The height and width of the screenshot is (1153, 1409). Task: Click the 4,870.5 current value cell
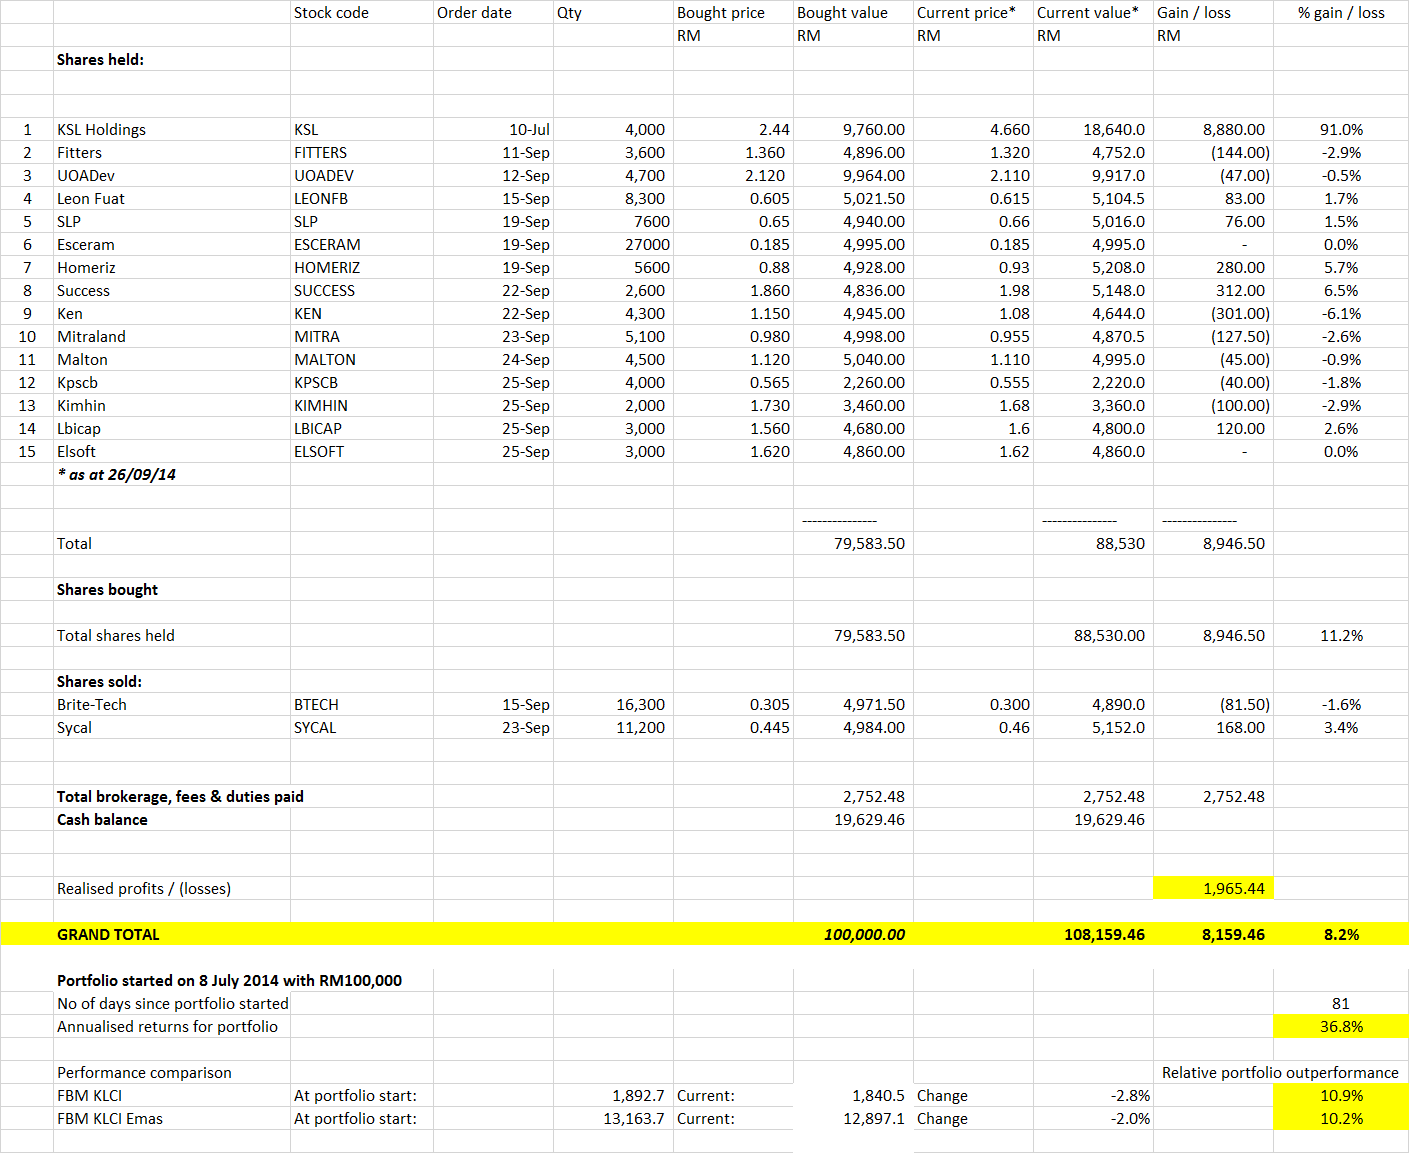(1093, 336)
